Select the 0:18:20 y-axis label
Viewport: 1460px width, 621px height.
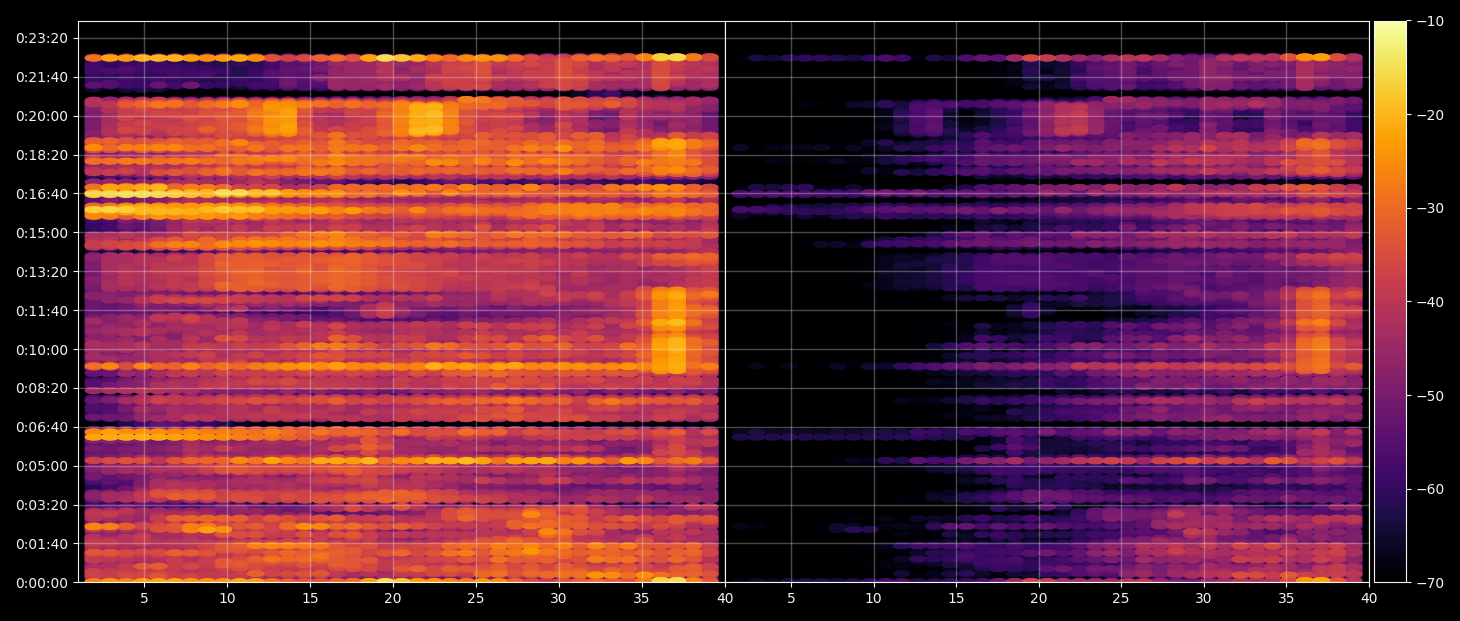42,155
